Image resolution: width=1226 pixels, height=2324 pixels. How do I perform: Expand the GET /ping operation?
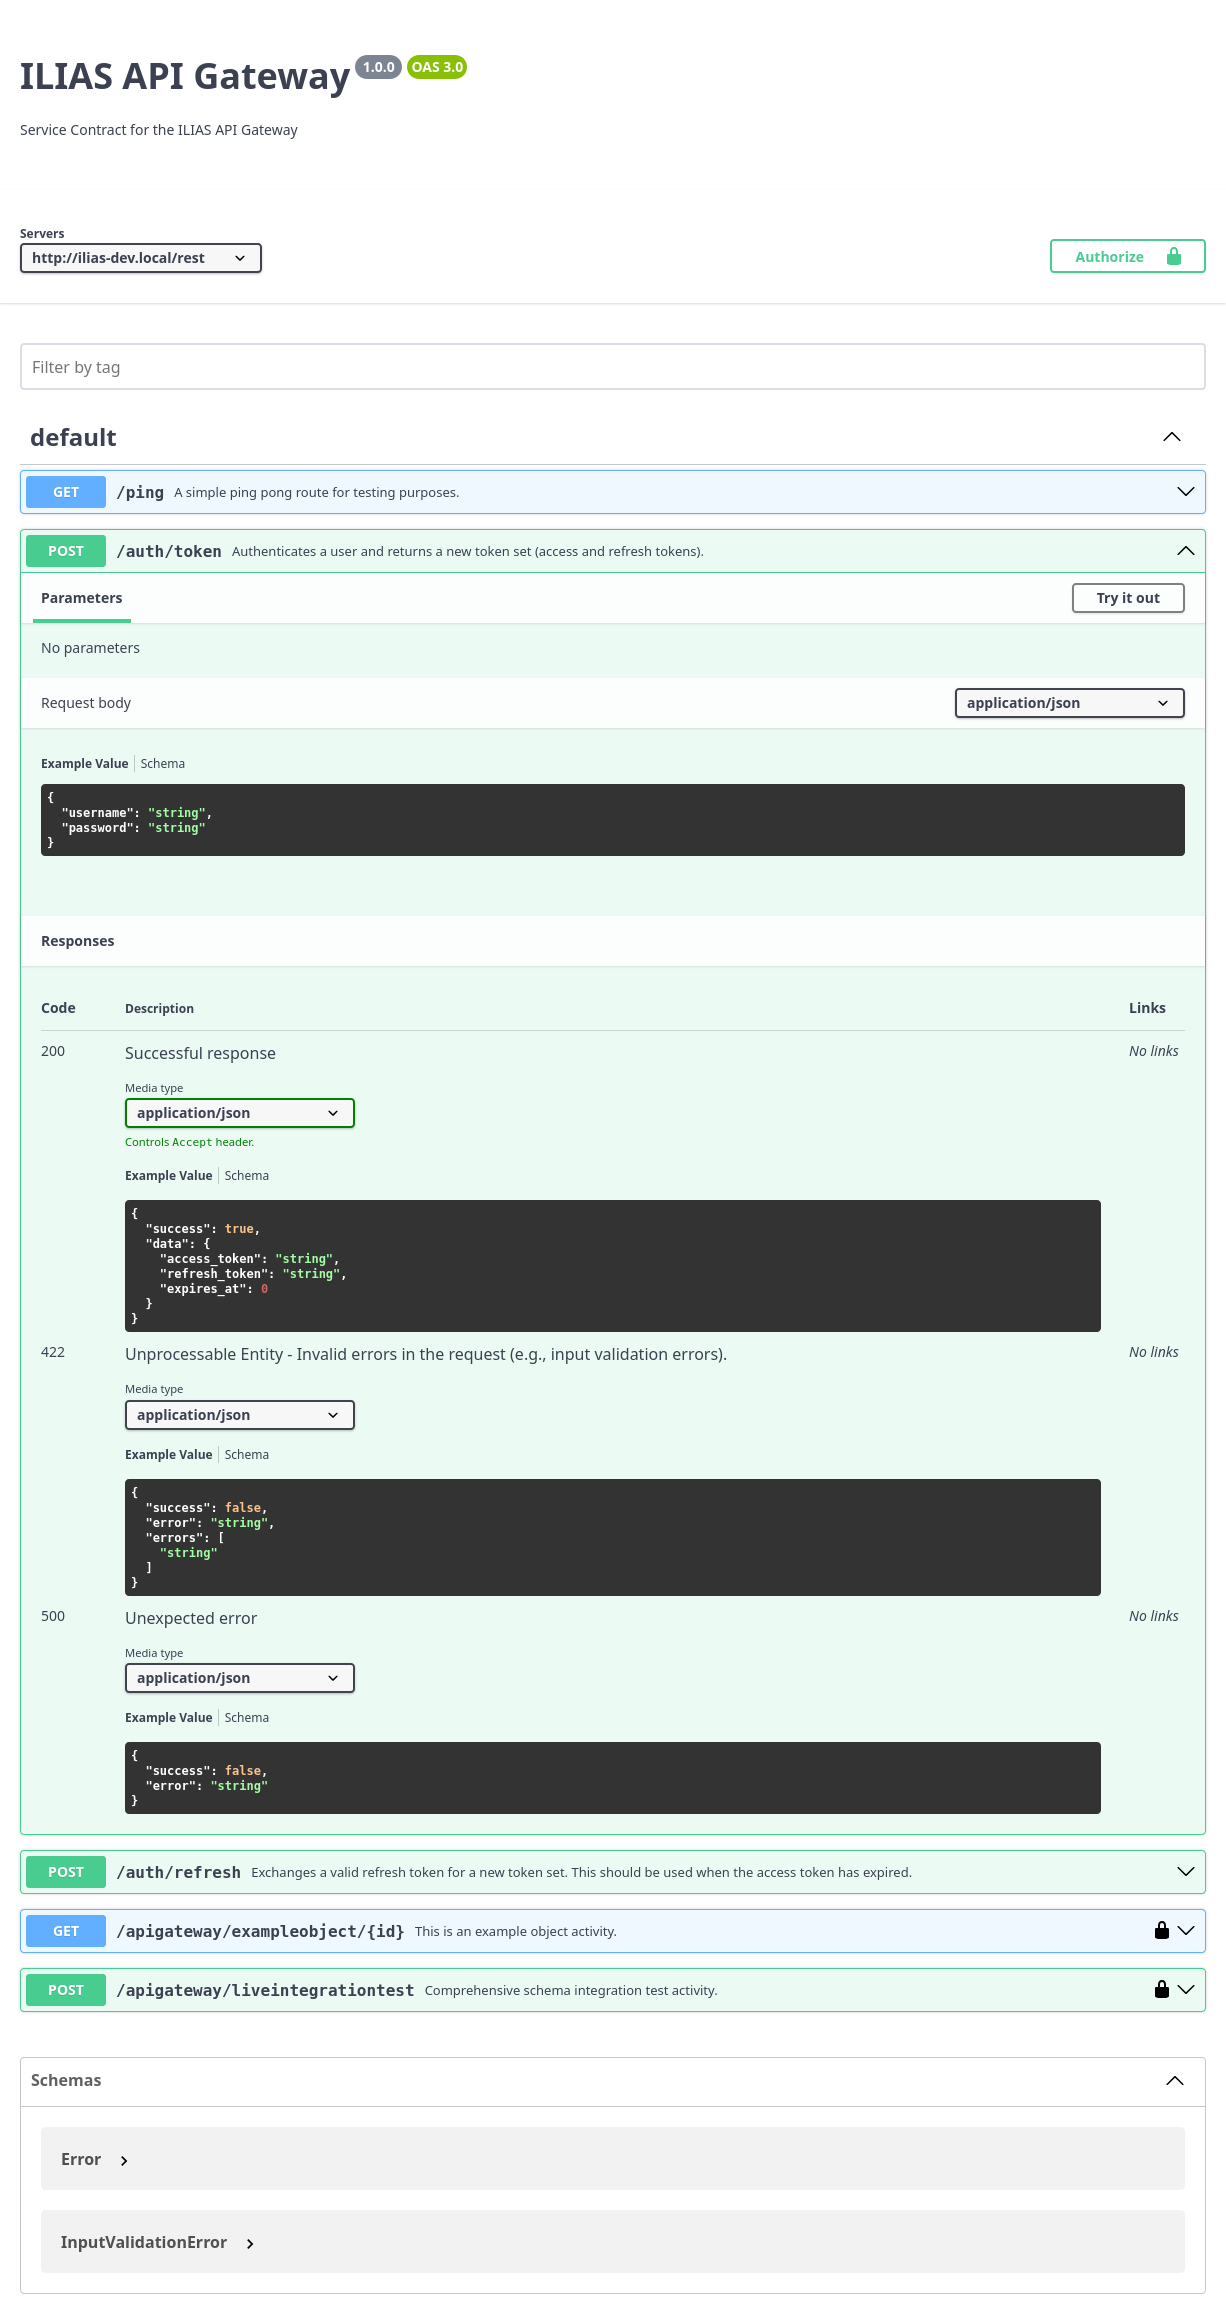click(x=1186, y=492)
